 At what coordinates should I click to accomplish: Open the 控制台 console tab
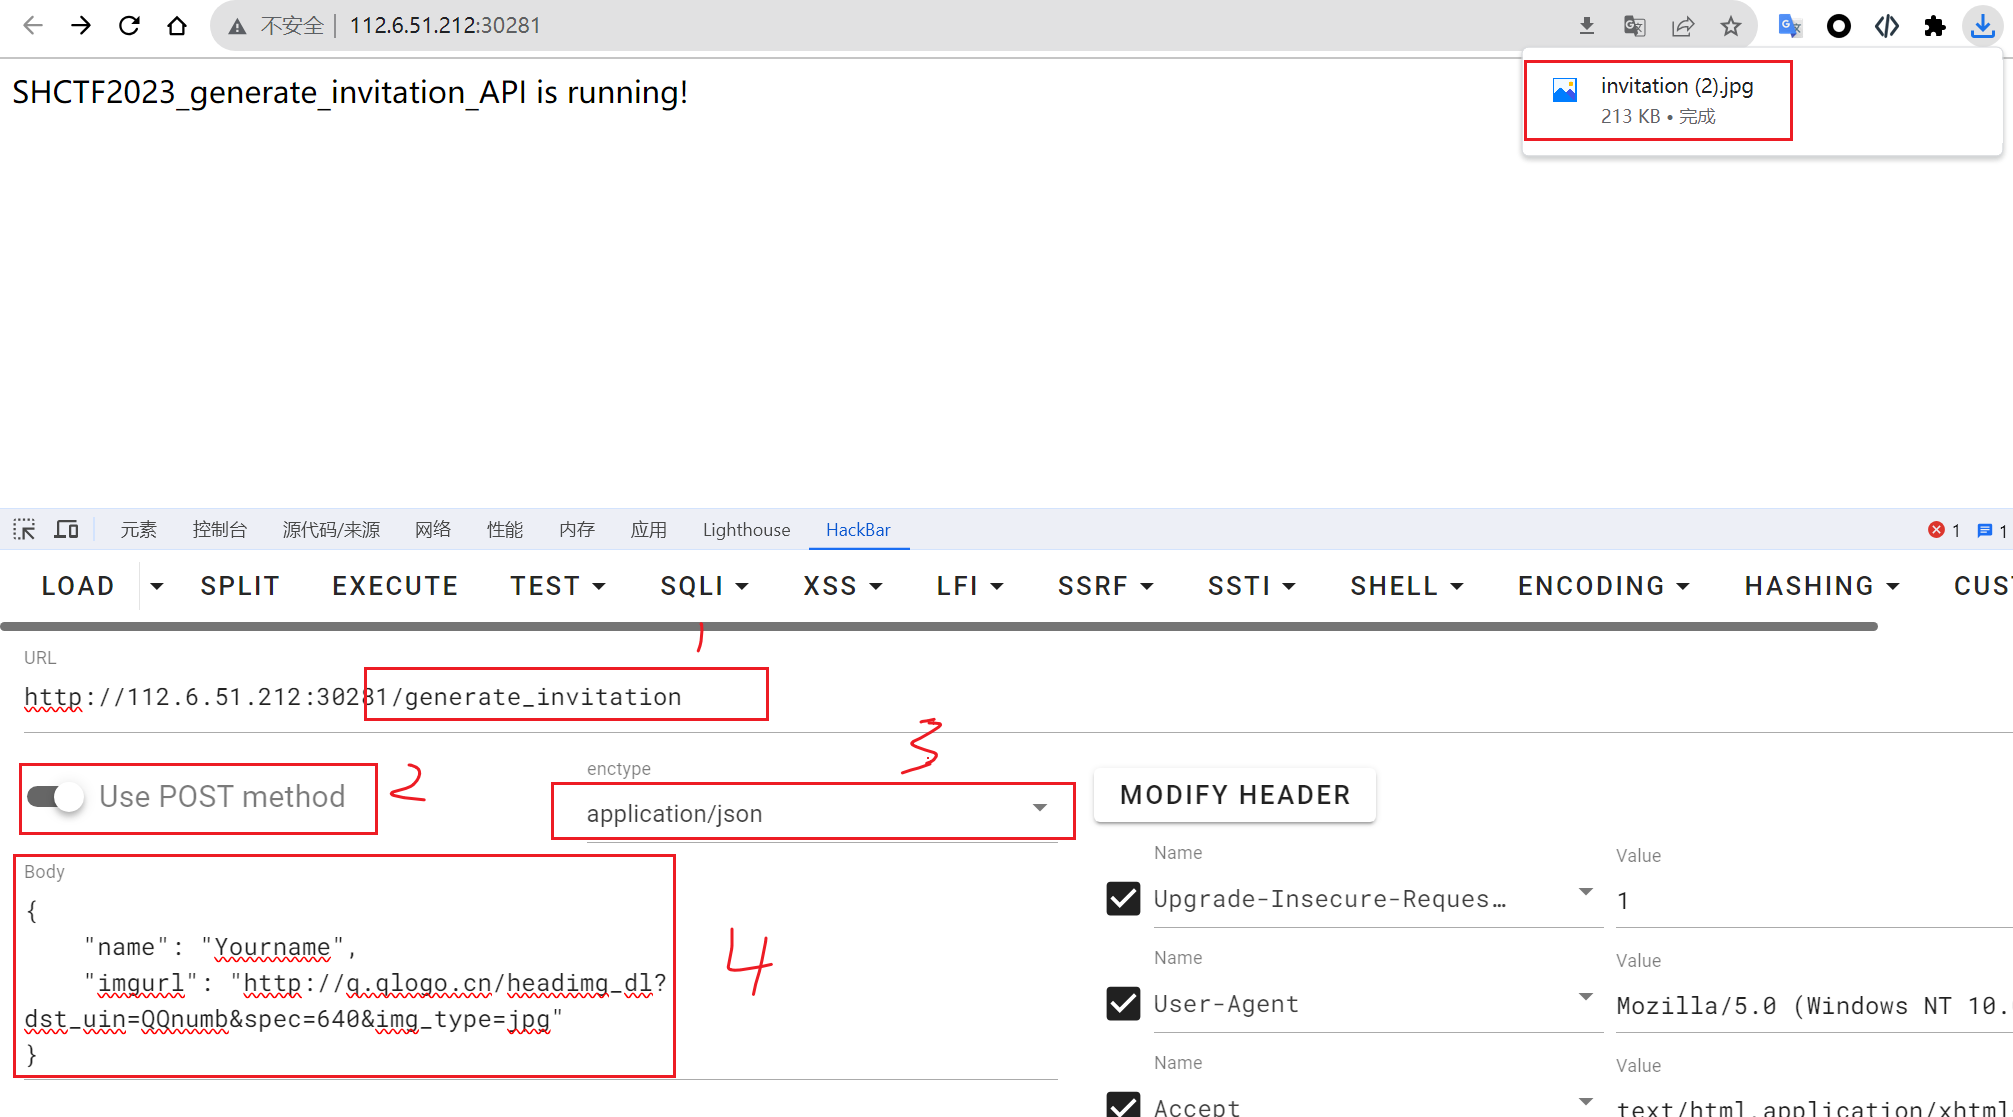click(x=219, y=529)
